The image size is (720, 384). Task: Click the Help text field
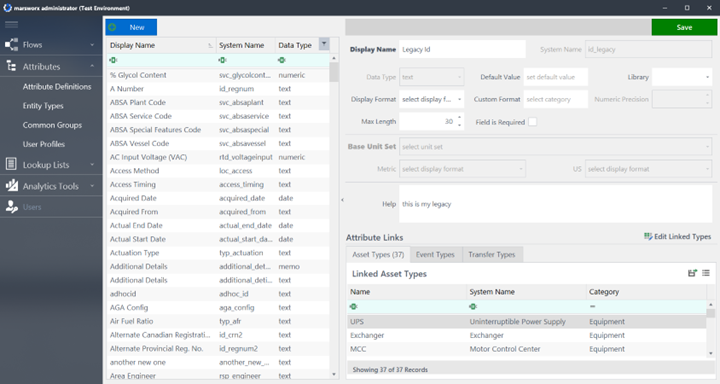[x=556, y=204]
